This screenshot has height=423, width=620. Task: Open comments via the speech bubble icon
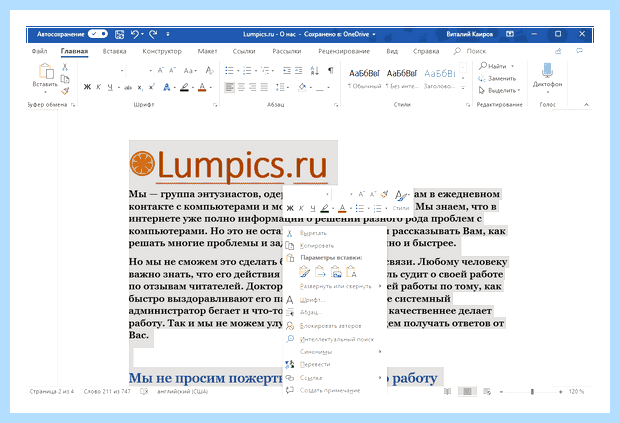[x=580, y=51]
